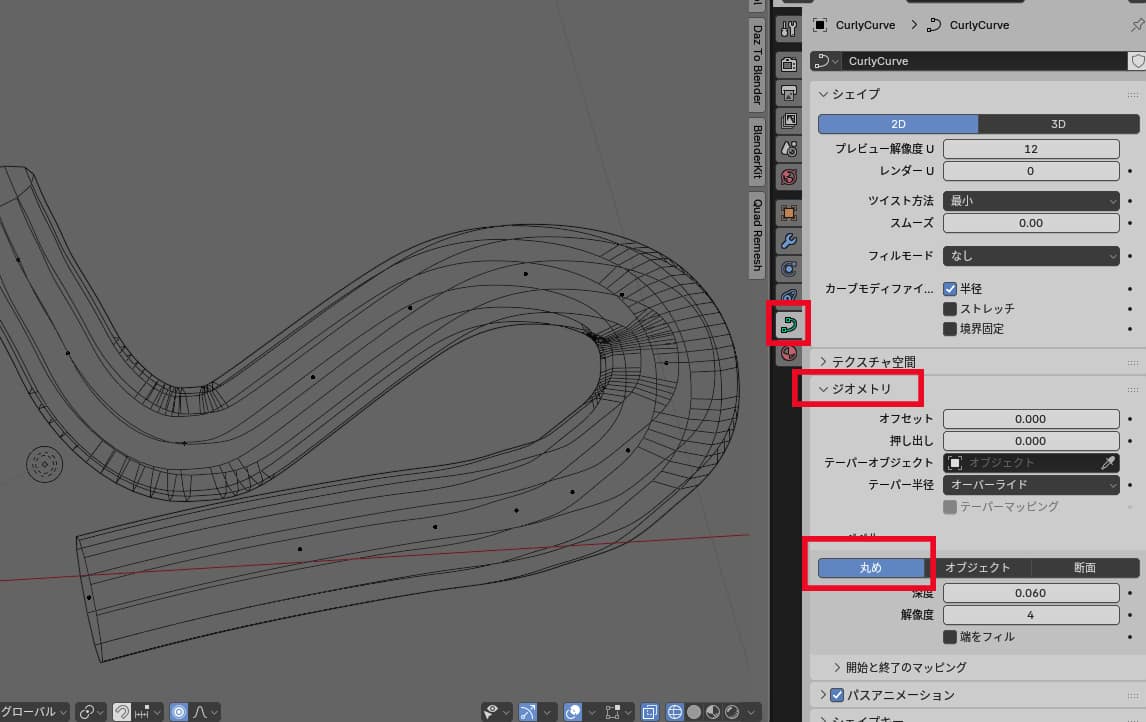Open the World properties tab
1146x722 pixels.
tap(788, 177)
